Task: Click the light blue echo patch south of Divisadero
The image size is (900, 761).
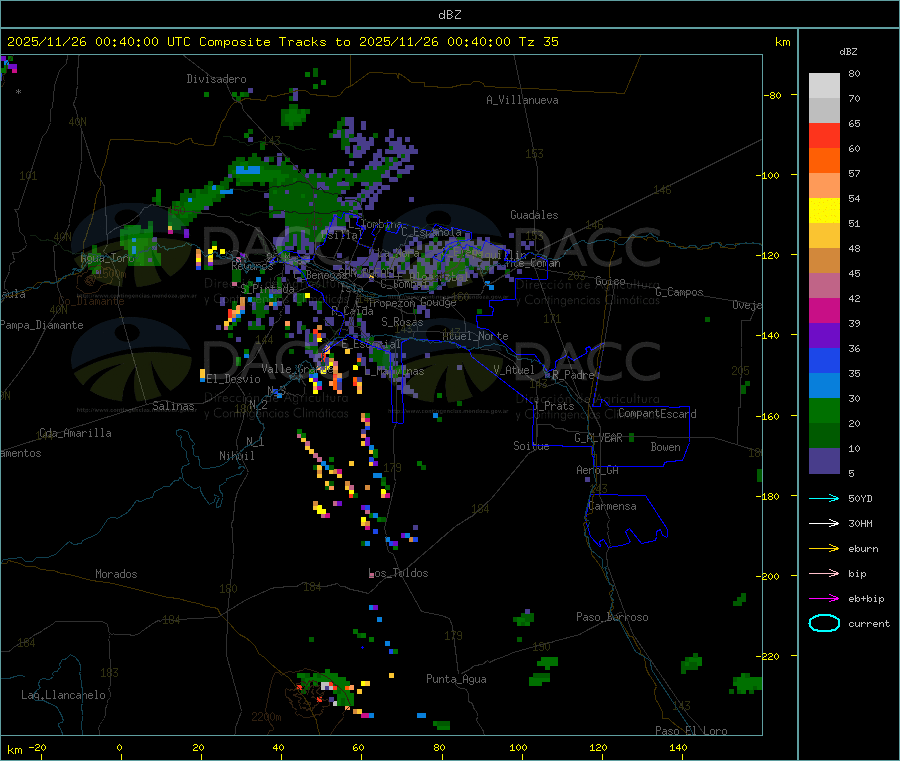Action: coord(248,170)
